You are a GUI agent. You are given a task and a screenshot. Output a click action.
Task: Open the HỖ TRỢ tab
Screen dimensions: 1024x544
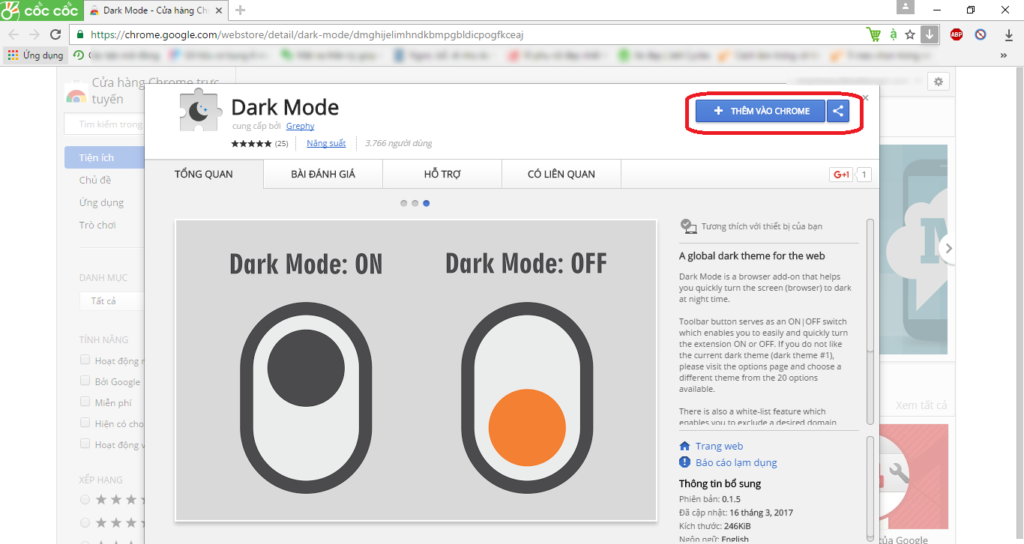click(442, 175)
